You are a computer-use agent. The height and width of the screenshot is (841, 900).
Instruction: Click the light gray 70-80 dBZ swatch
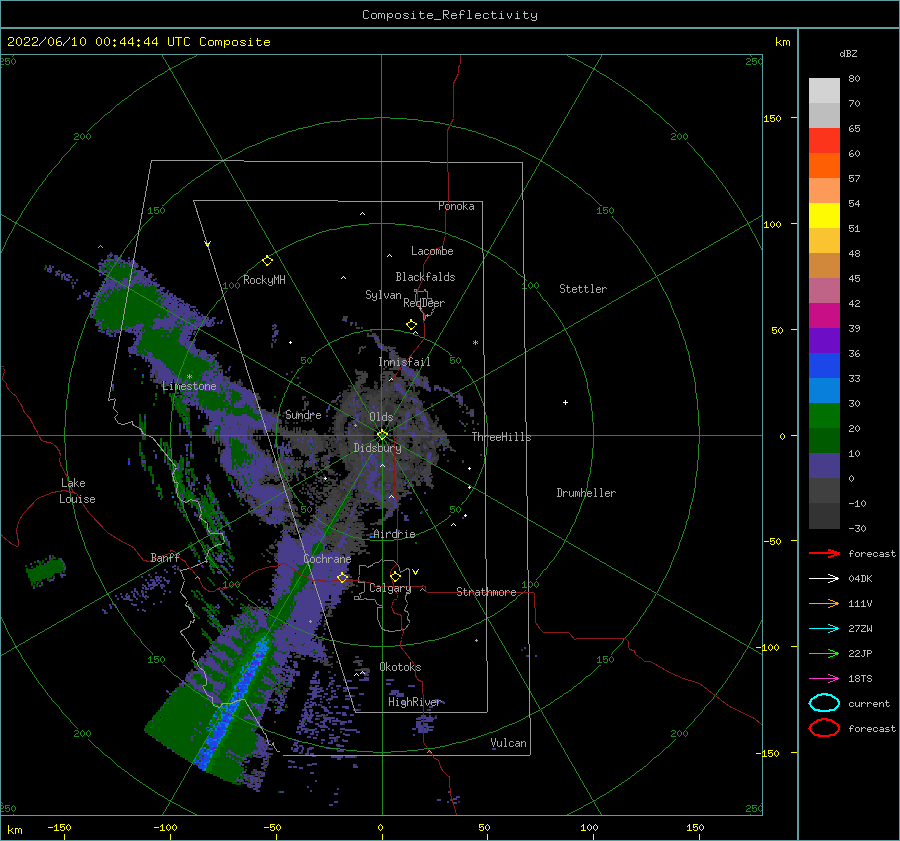click(x=824, y=91)
